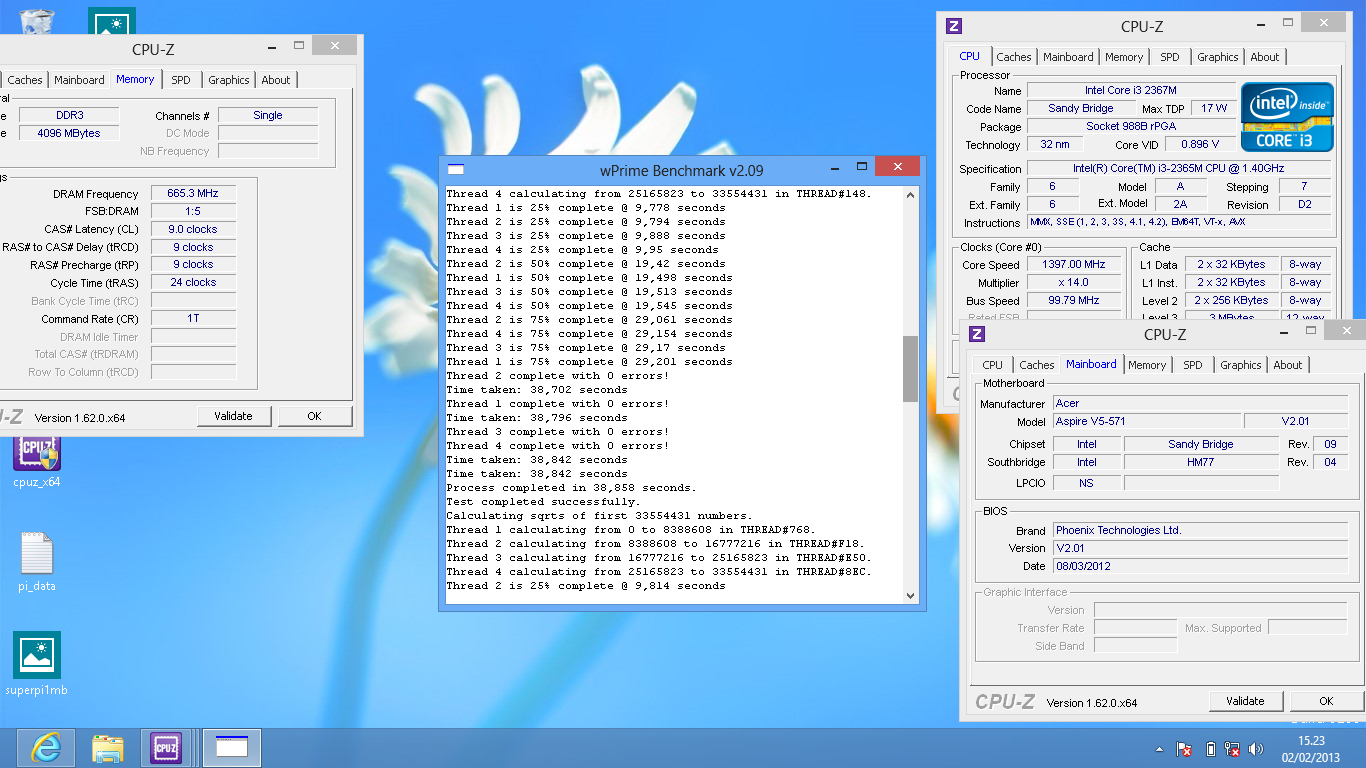Open Caches tab in CPU-Z Memory window

[25, 80]
